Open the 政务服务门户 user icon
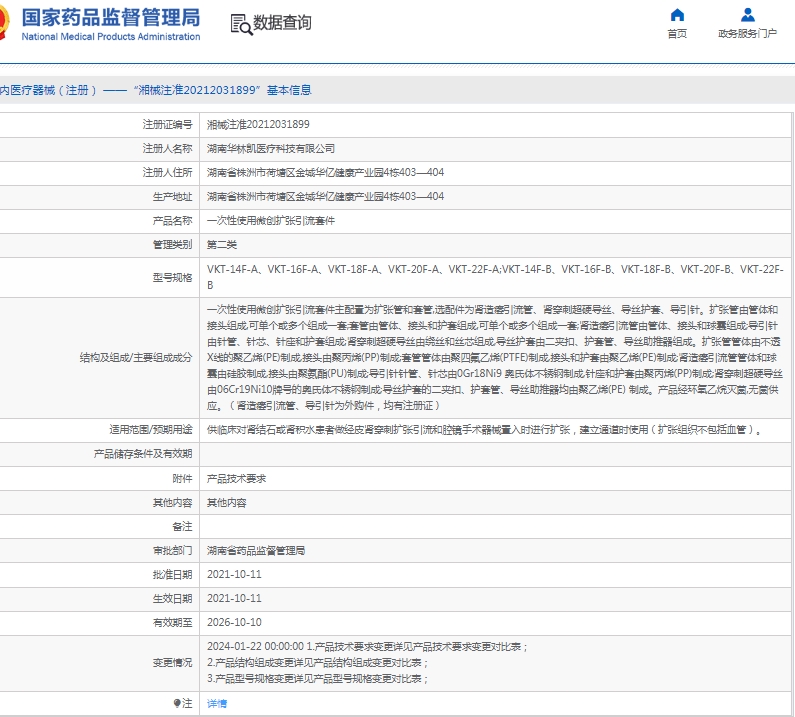The width and height of the screenshot is (795, 717). point(747,15)
